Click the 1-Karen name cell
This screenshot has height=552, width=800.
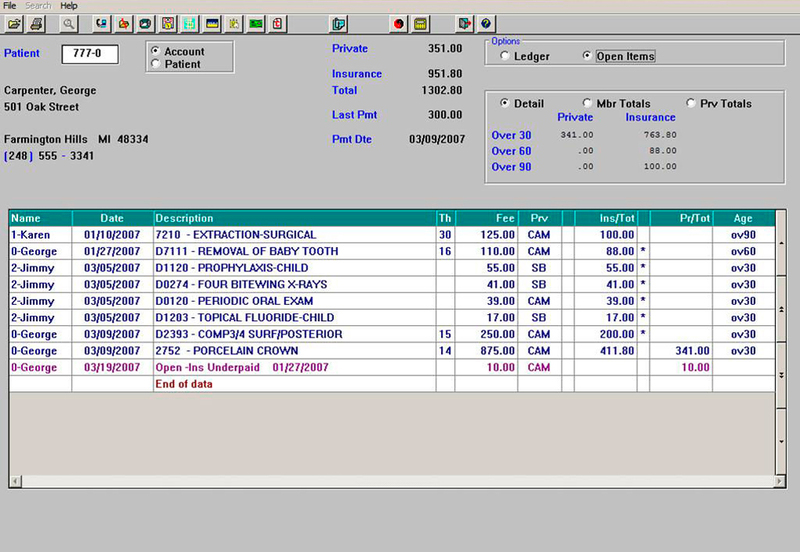click(41, 235)
